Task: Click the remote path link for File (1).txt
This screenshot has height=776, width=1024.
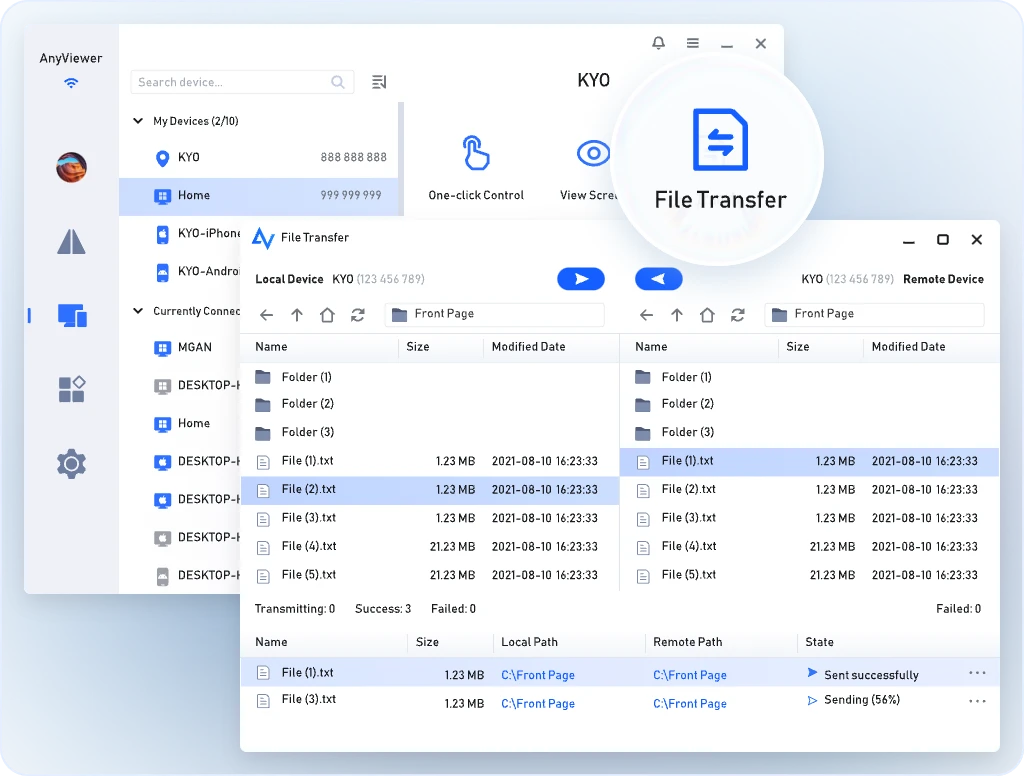Action: [689, 675]
